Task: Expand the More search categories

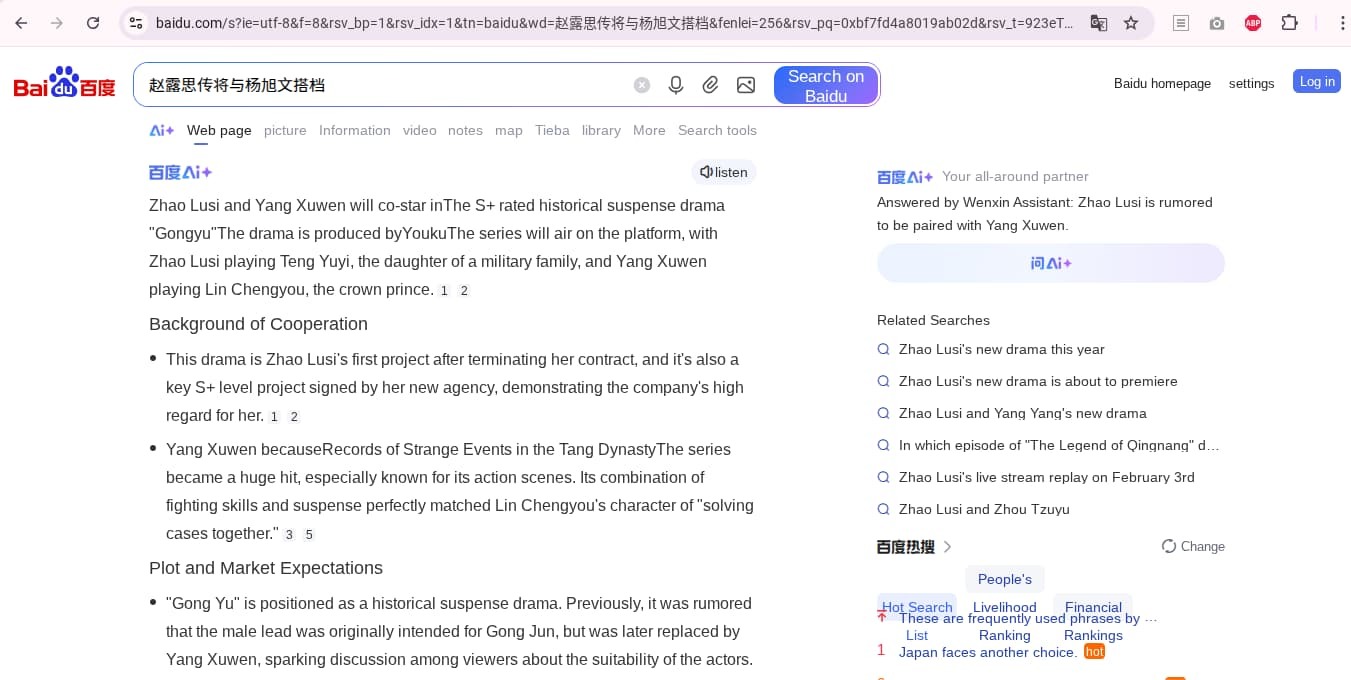Action: pyautogui.click(x=649, y=130)
